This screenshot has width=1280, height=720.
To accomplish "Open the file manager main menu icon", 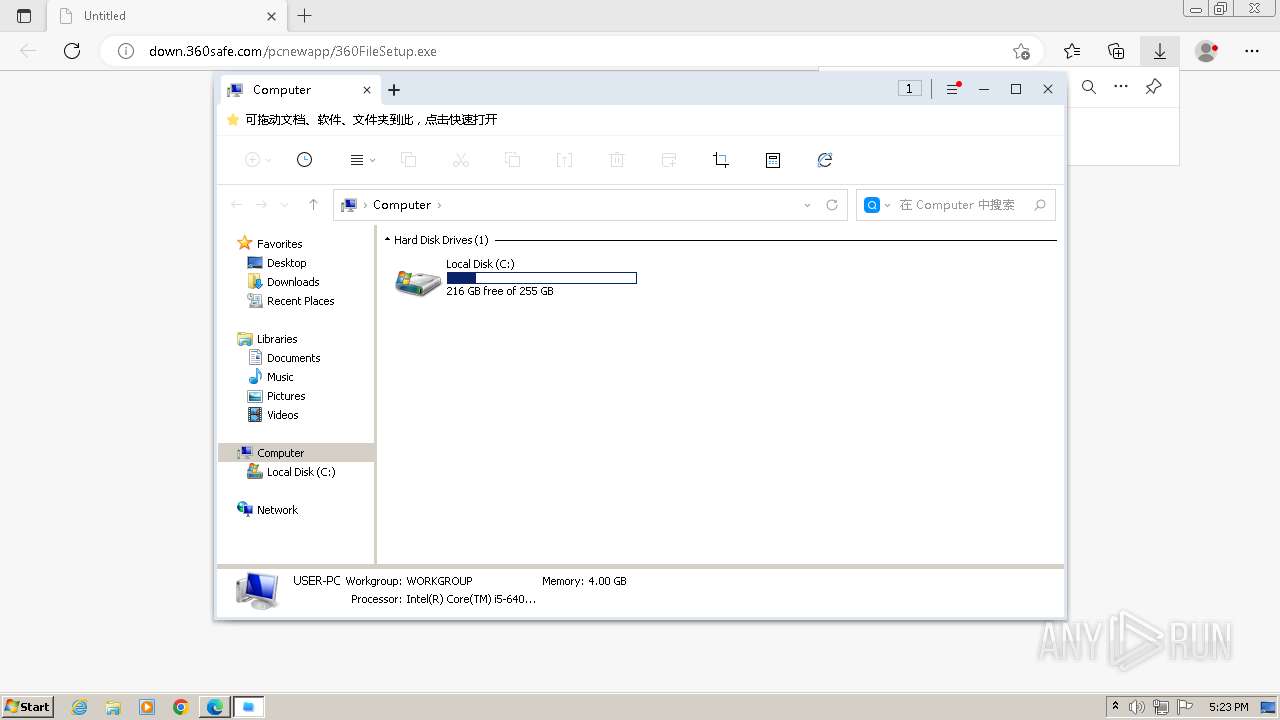I will 953,89.
